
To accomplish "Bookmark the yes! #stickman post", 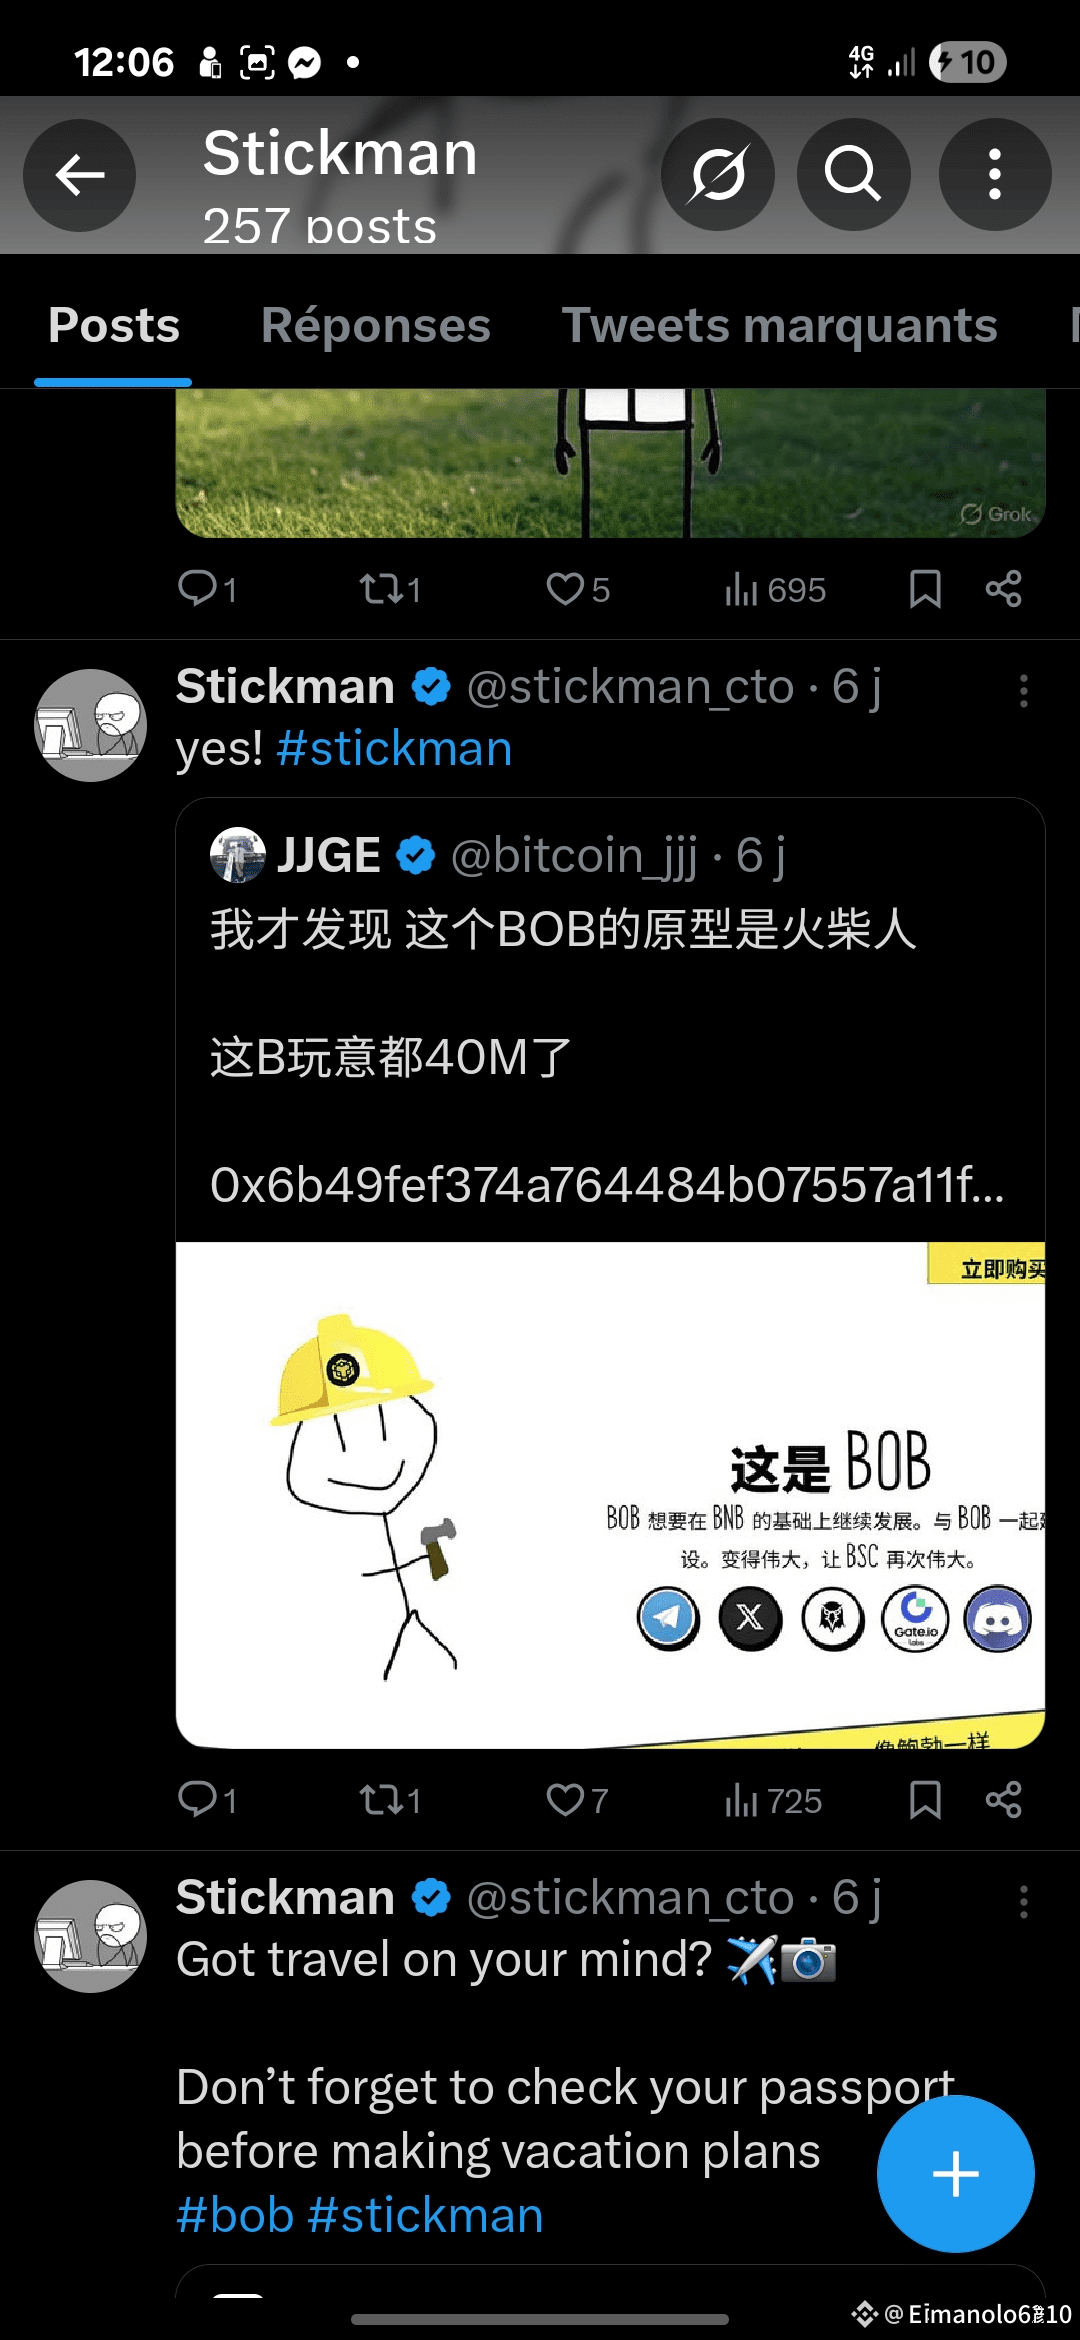I will tap(925, 1800).
